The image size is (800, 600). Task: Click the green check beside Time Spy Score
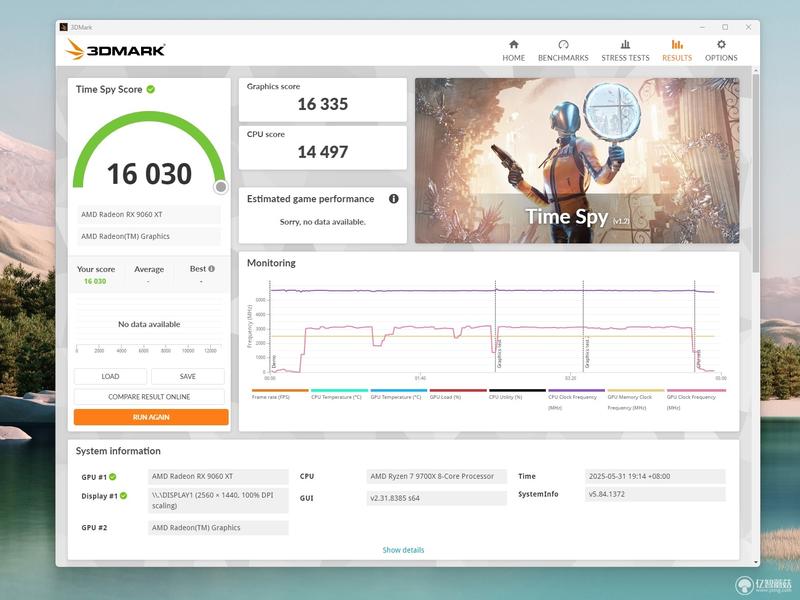tap(151, 89)
